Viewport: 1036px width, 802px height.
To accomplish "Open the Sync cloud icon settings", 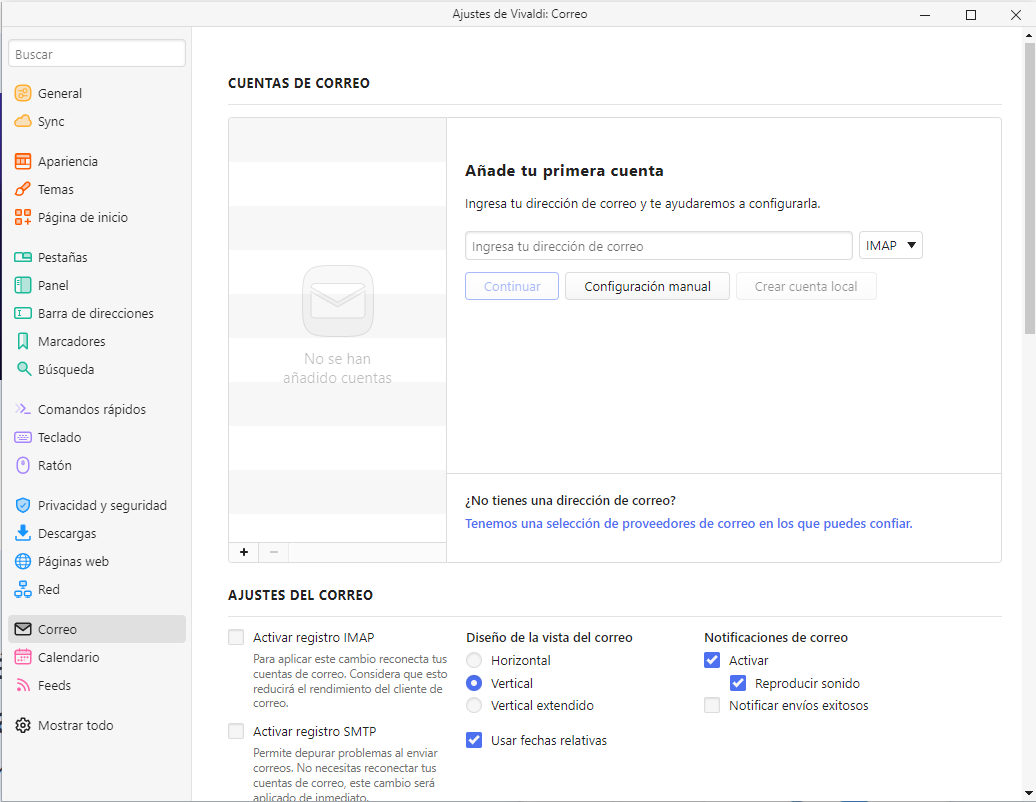I will point(23,121).
